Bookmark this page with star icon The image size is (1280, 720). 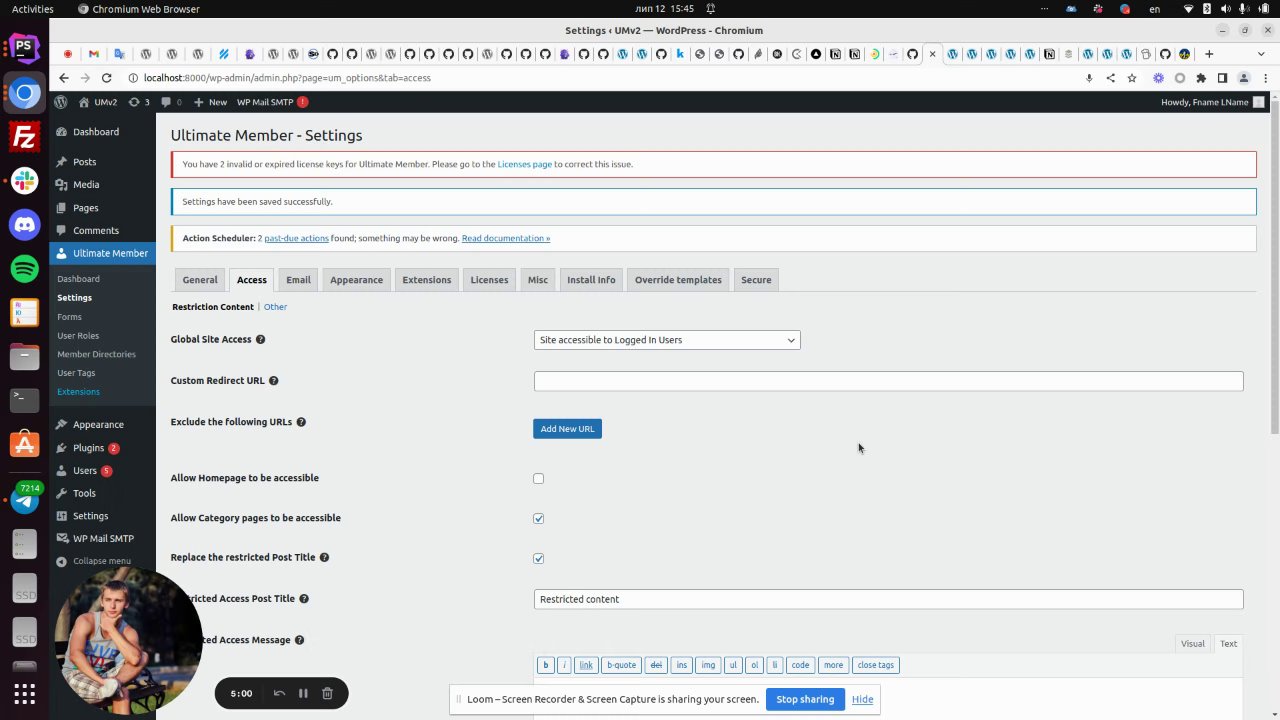(x=1132, y=78)
